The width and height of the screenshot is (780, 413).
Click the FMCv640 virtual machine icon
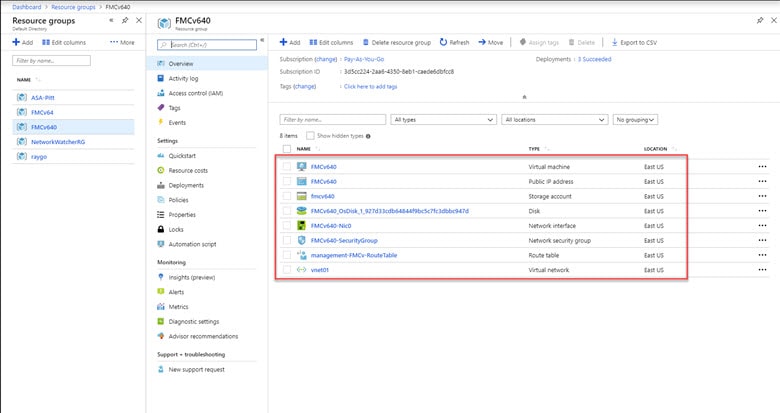[302, 166]
